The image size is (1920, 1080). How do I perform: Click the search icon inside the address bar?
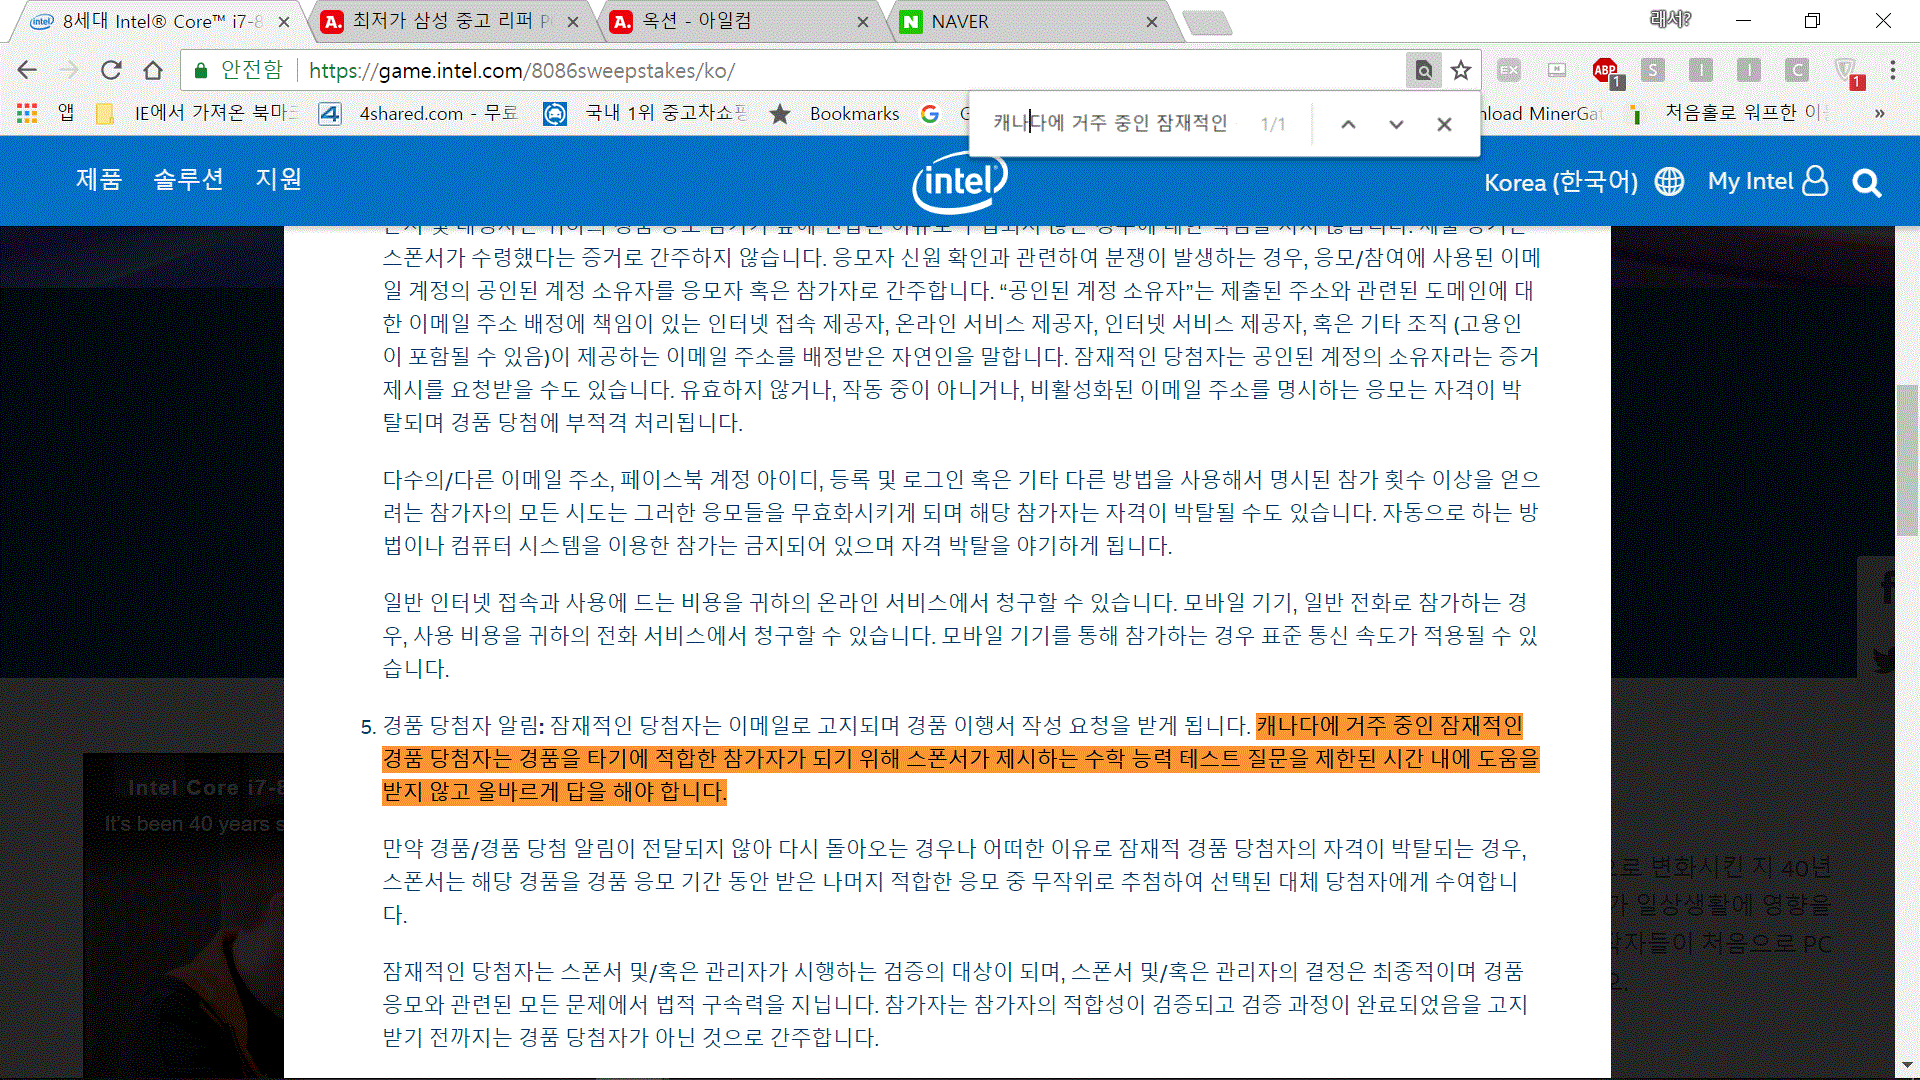coord(1423,71)
